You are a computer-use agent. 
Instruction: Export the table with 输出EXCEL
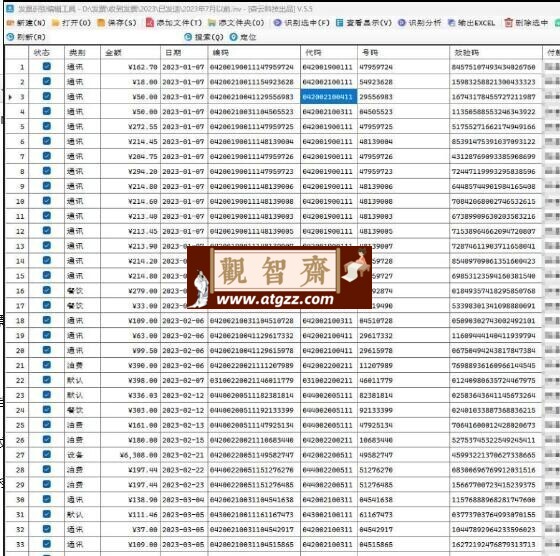(x=471, y=23)
